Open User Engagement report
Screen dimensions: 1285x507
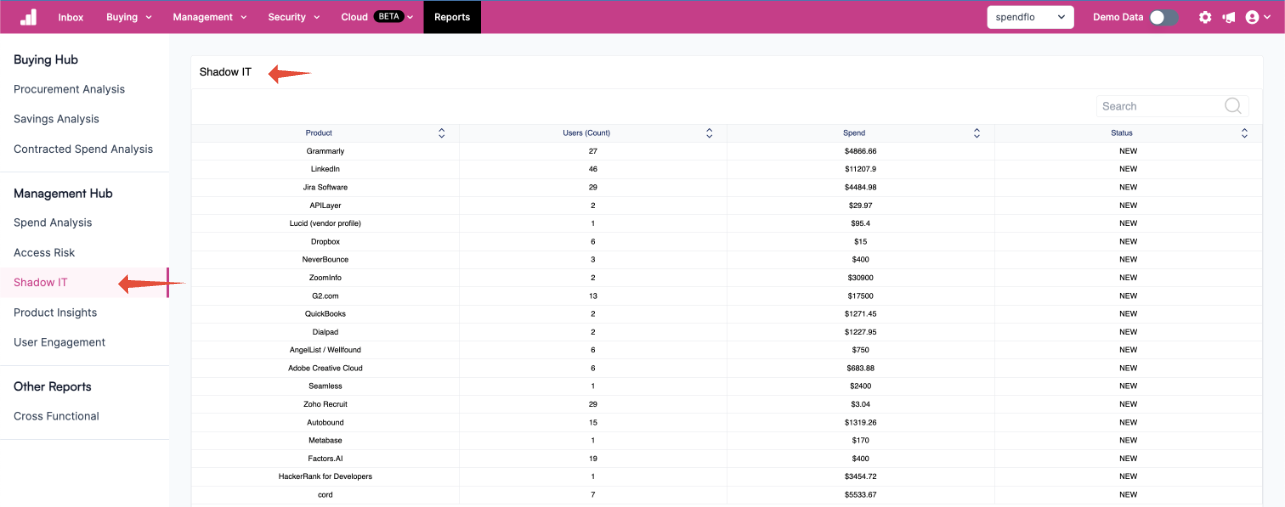pos(59,342)
